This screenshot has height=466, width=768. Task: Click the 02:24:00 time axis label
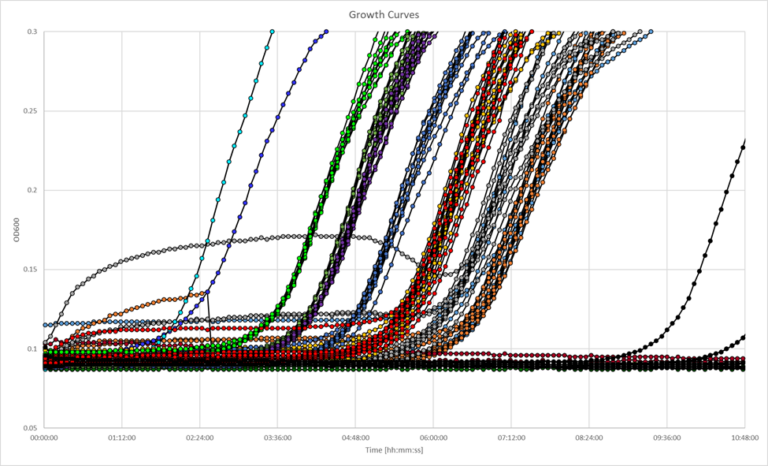click(200, 438)
